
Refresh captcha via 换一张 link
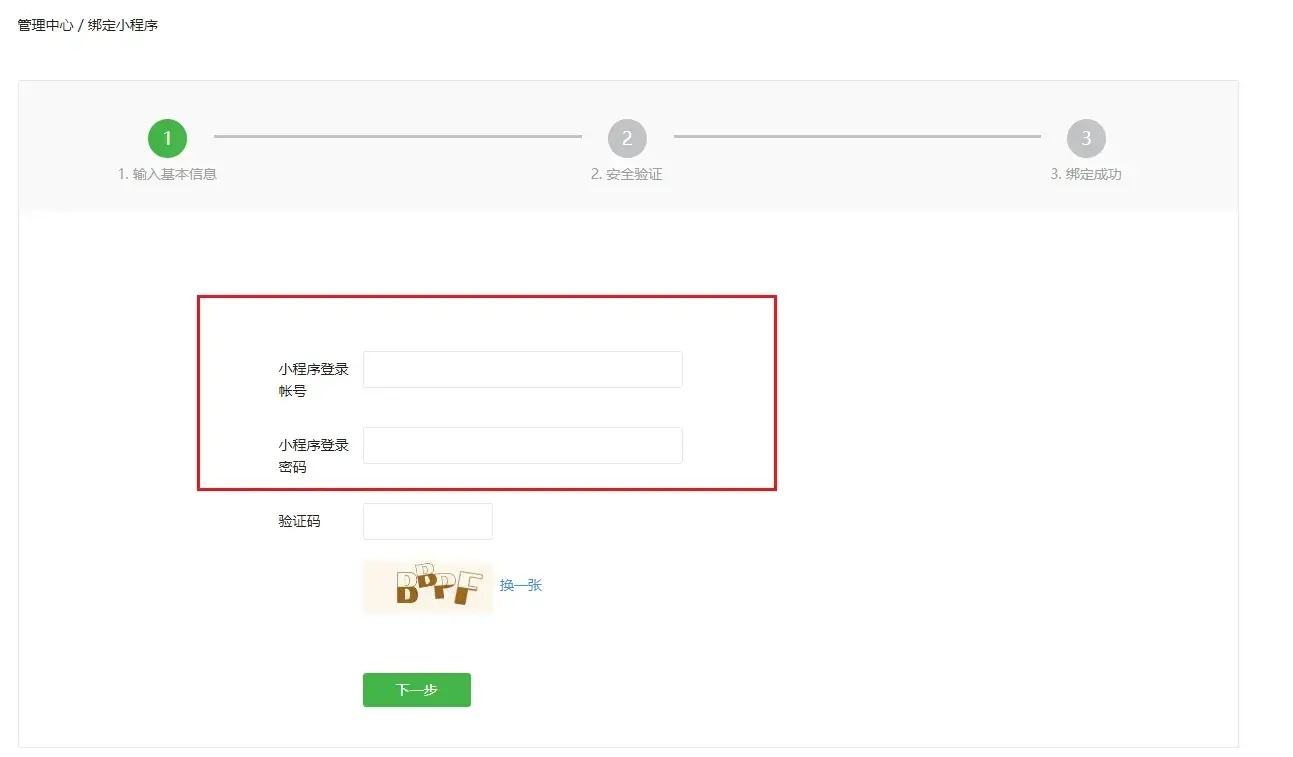[x=521, y=585]
